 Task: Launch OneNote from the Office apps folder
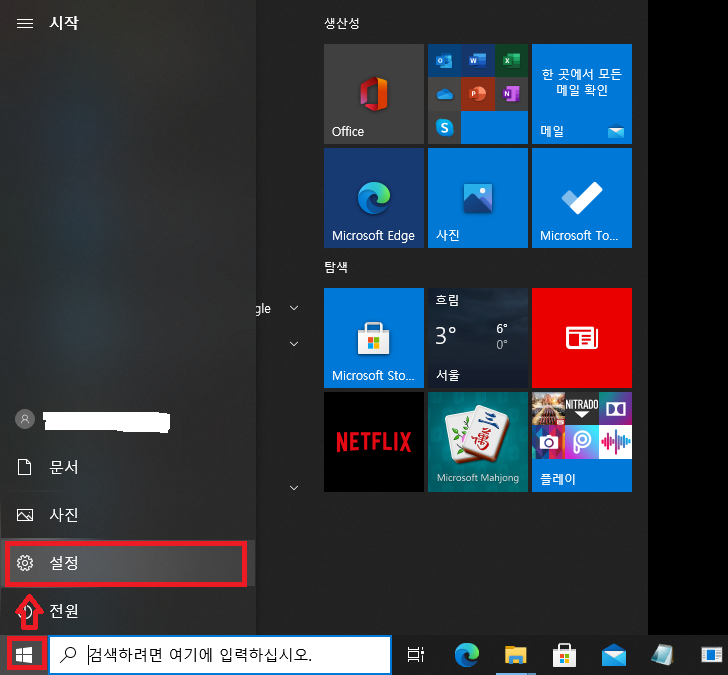[511, 94]
